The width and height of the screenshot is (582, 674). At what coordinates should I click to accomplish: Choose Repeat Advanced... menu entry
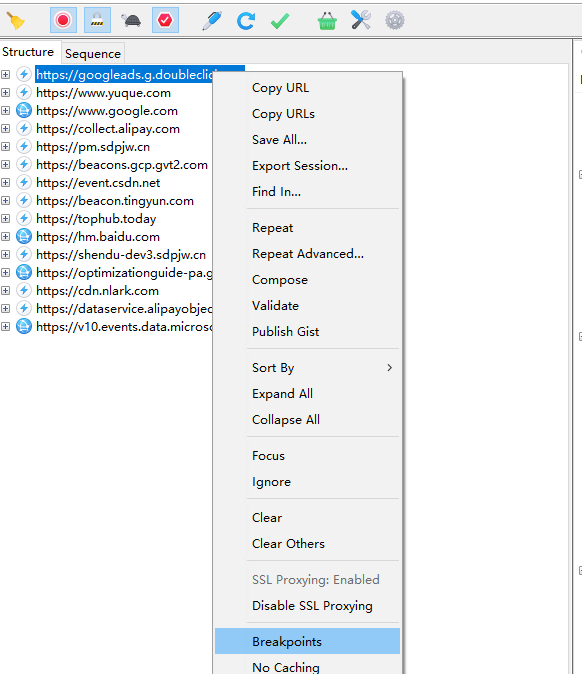[307, 254]
